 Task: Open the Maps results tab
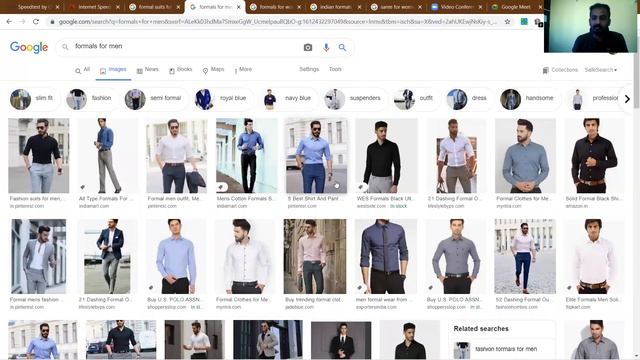(213, 70)
